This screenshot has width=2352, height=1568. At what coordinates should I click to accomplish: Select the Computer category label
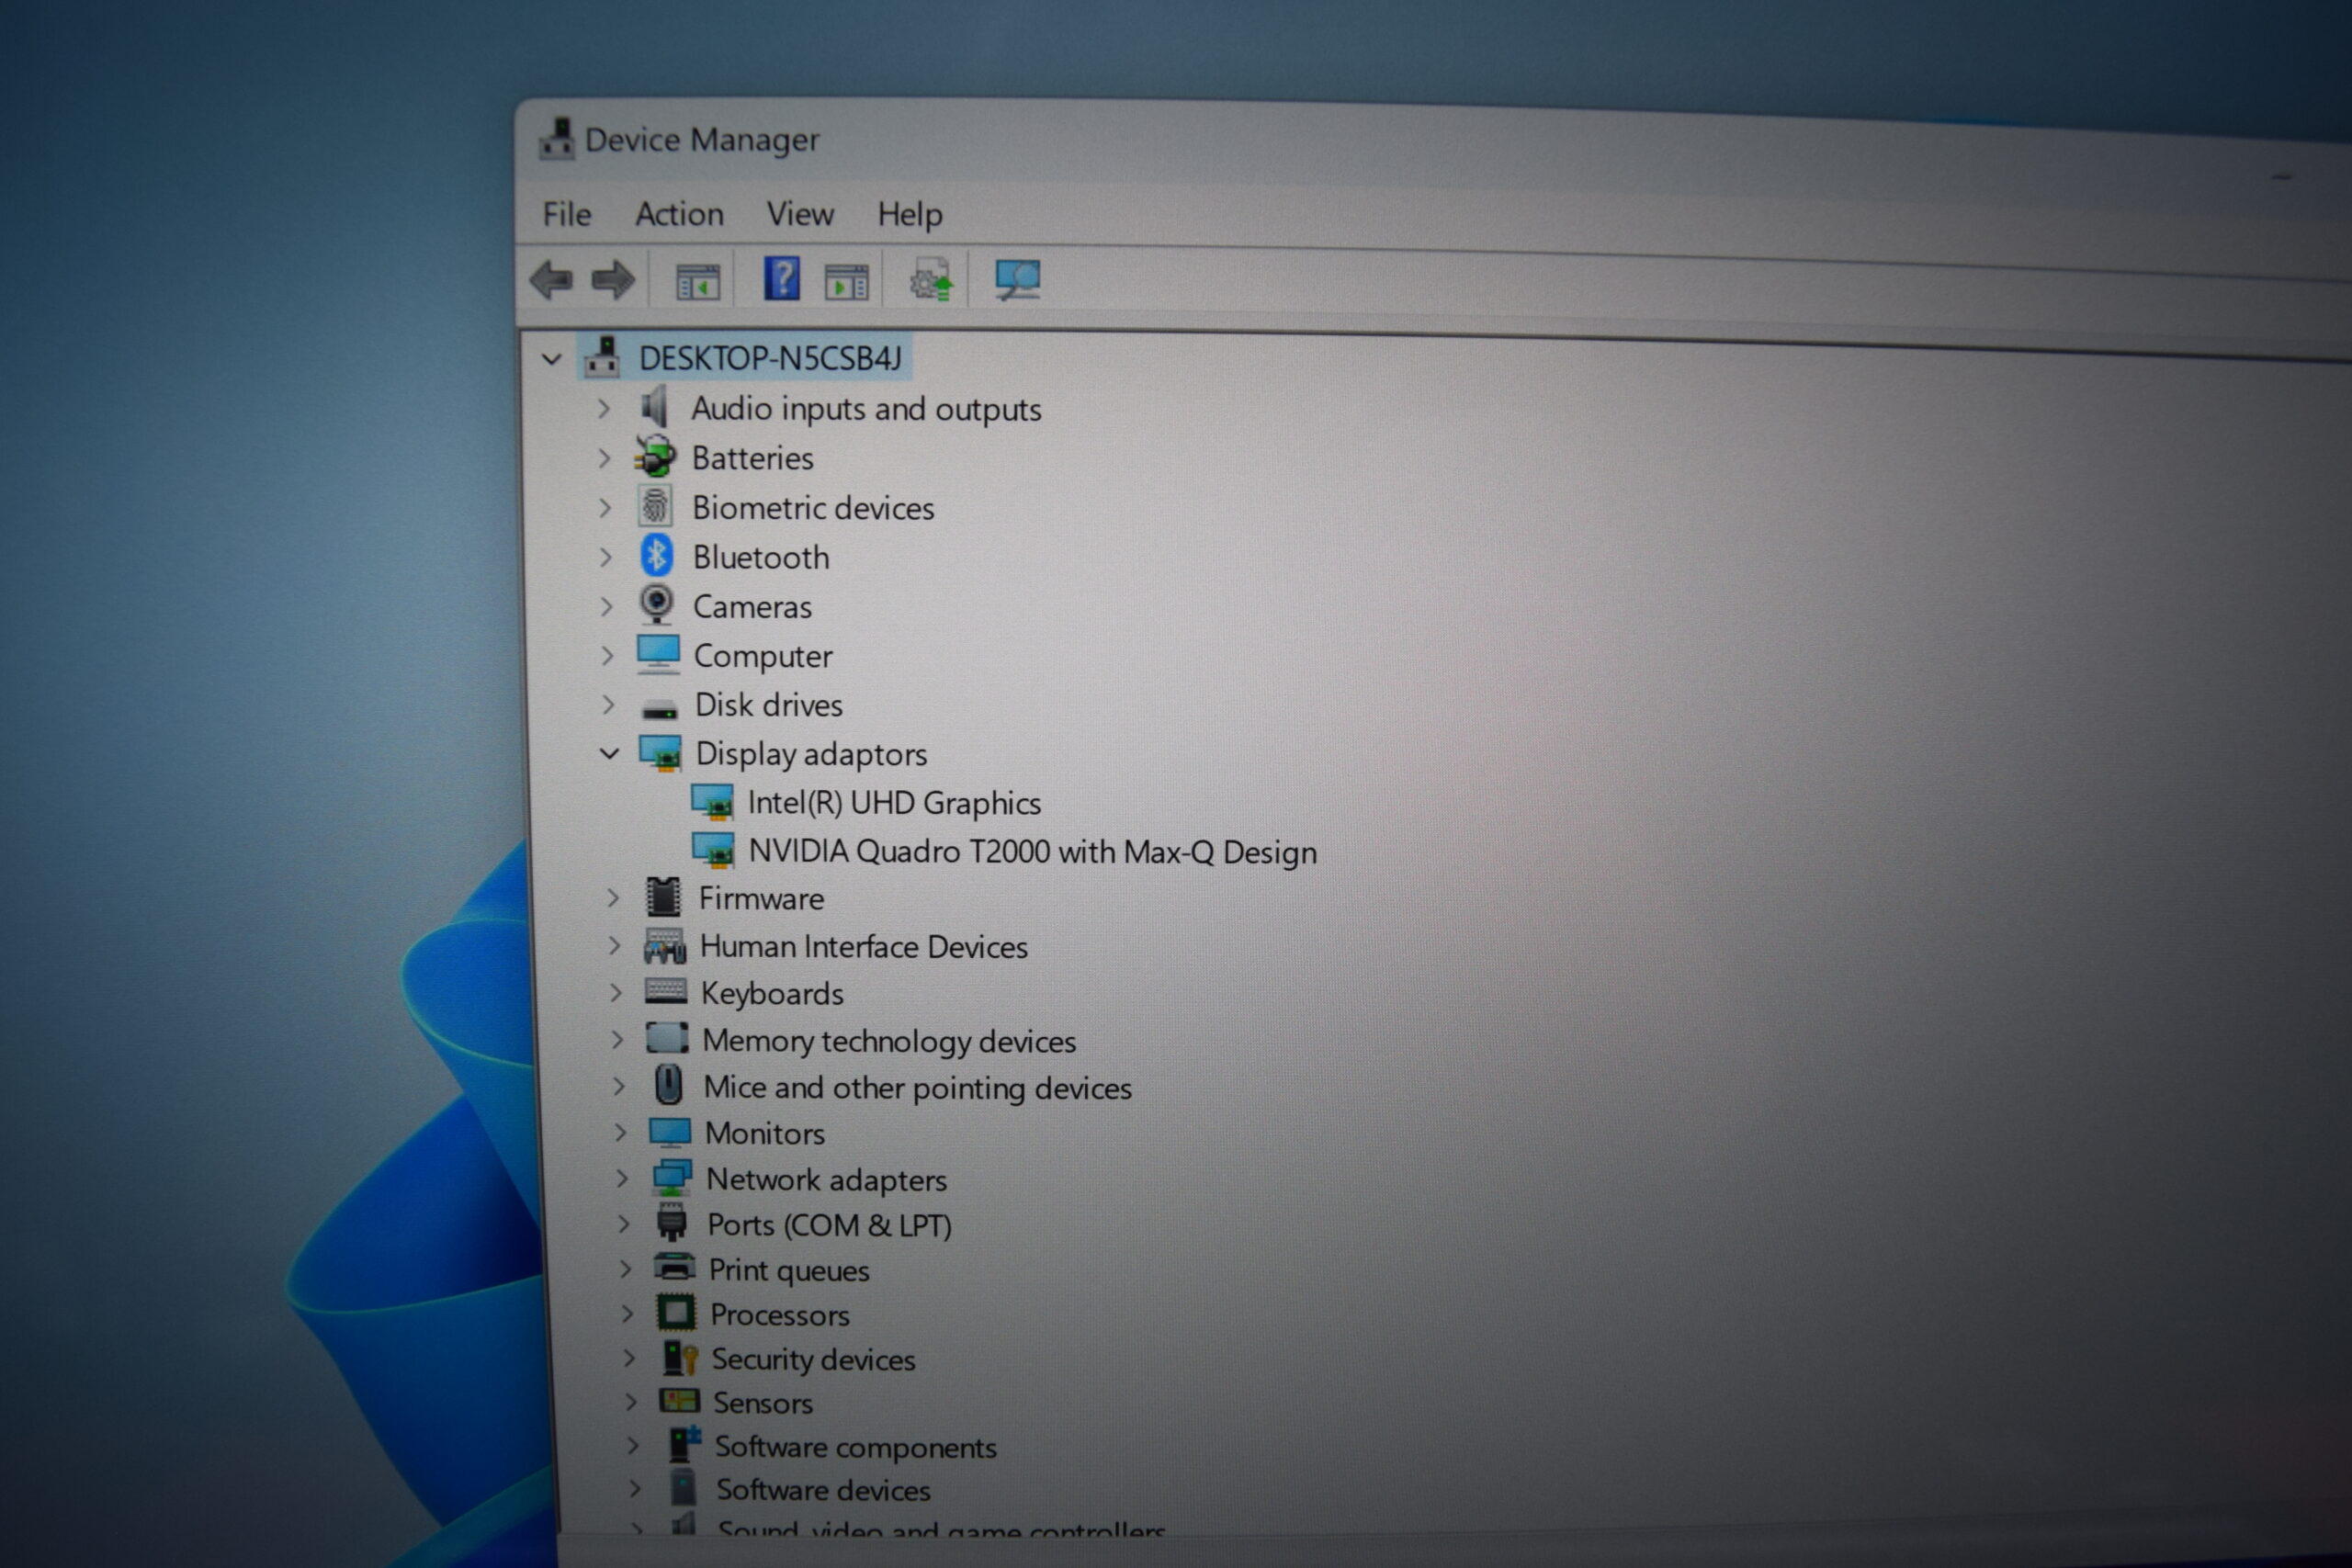pos(763,657)
